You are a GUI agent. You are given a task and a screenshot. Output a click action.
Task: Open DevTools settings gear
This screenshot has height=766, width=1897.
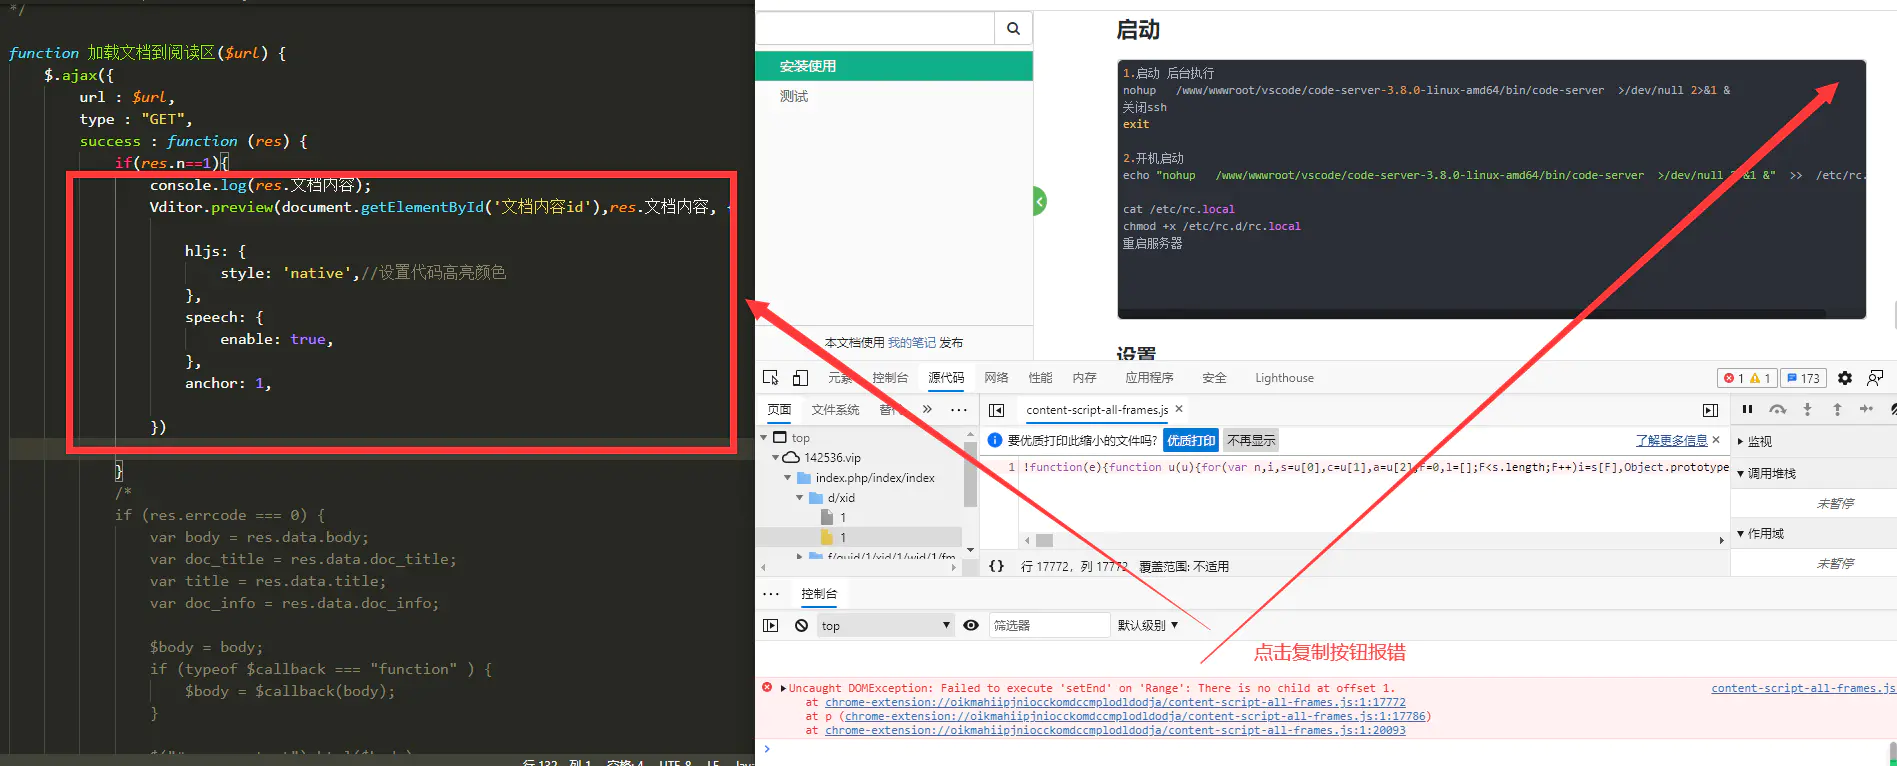point(1845,378)
